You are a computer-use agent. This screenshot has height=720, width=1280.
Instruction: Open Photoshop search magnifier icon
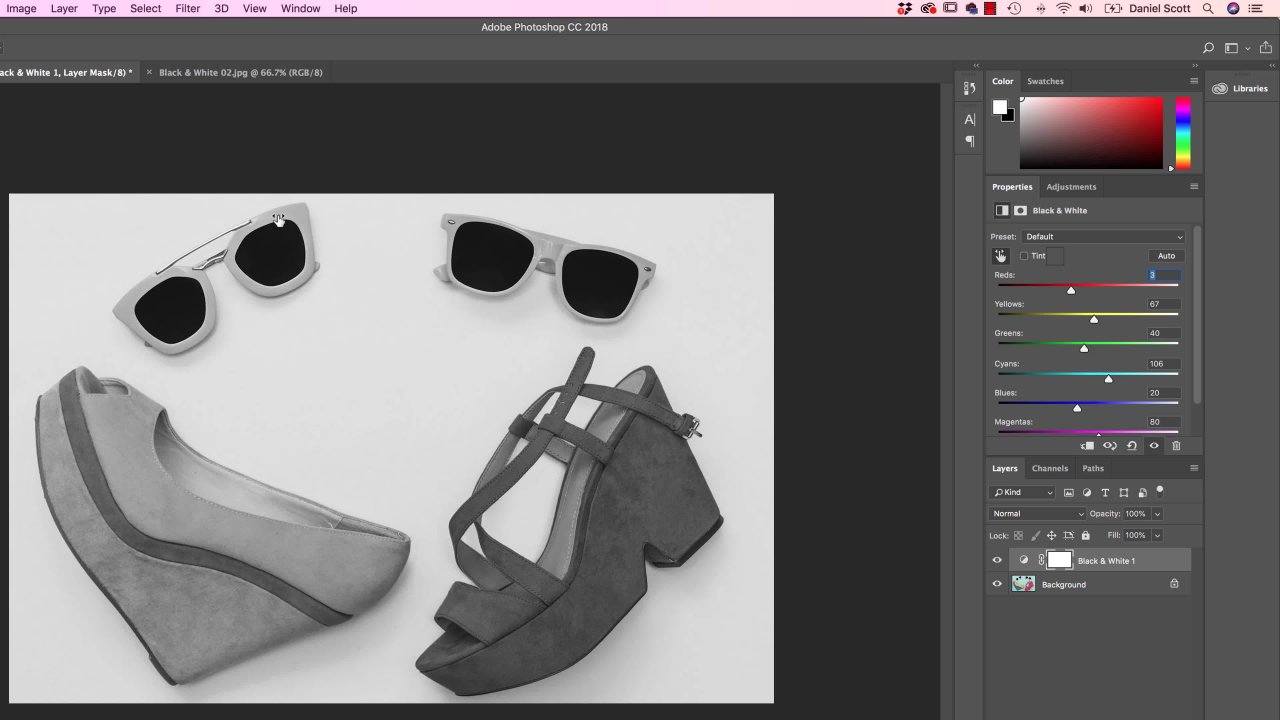1208,48
